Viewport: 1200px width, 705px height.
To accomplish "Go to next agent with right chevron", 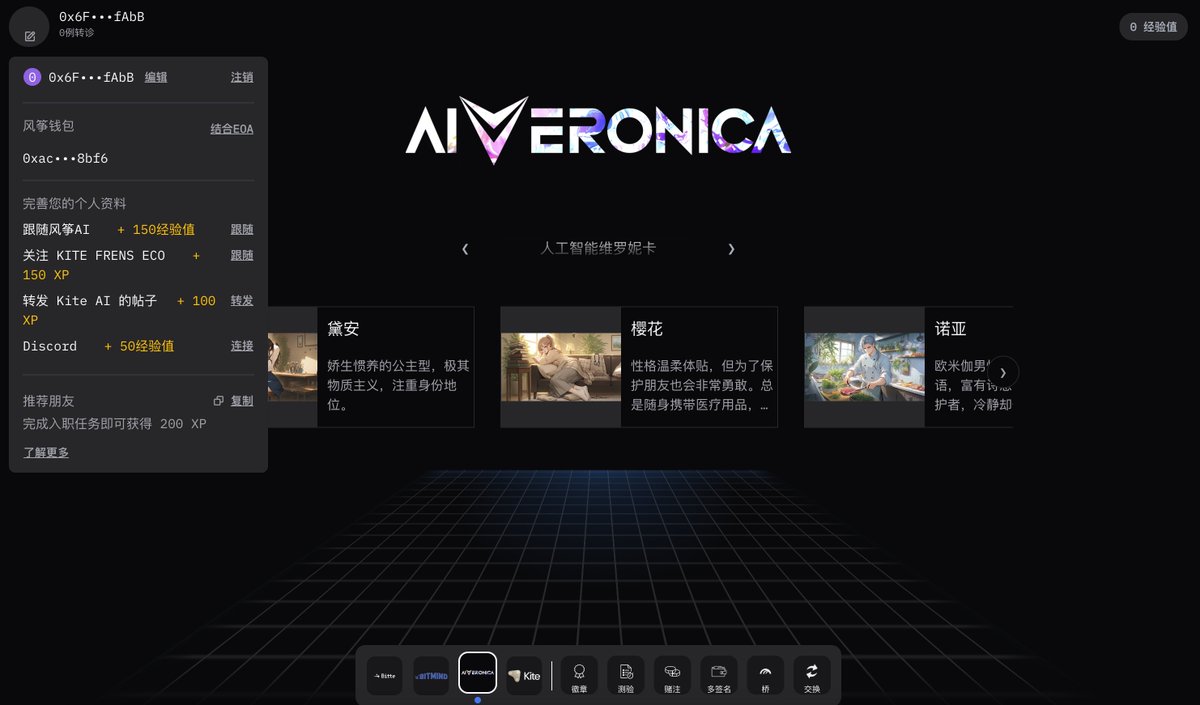I will click(731, 249).
